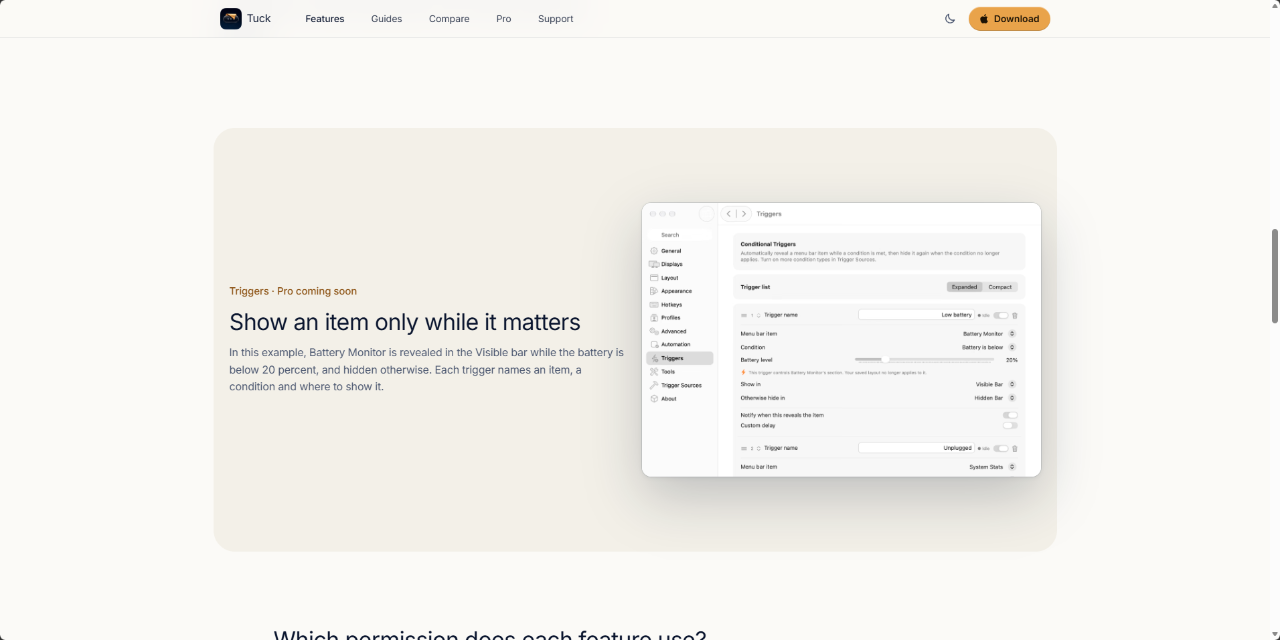This screenshot has width=1280, height=640.
Task: Click the idle status label of Low battery
Action: point(984,315)
